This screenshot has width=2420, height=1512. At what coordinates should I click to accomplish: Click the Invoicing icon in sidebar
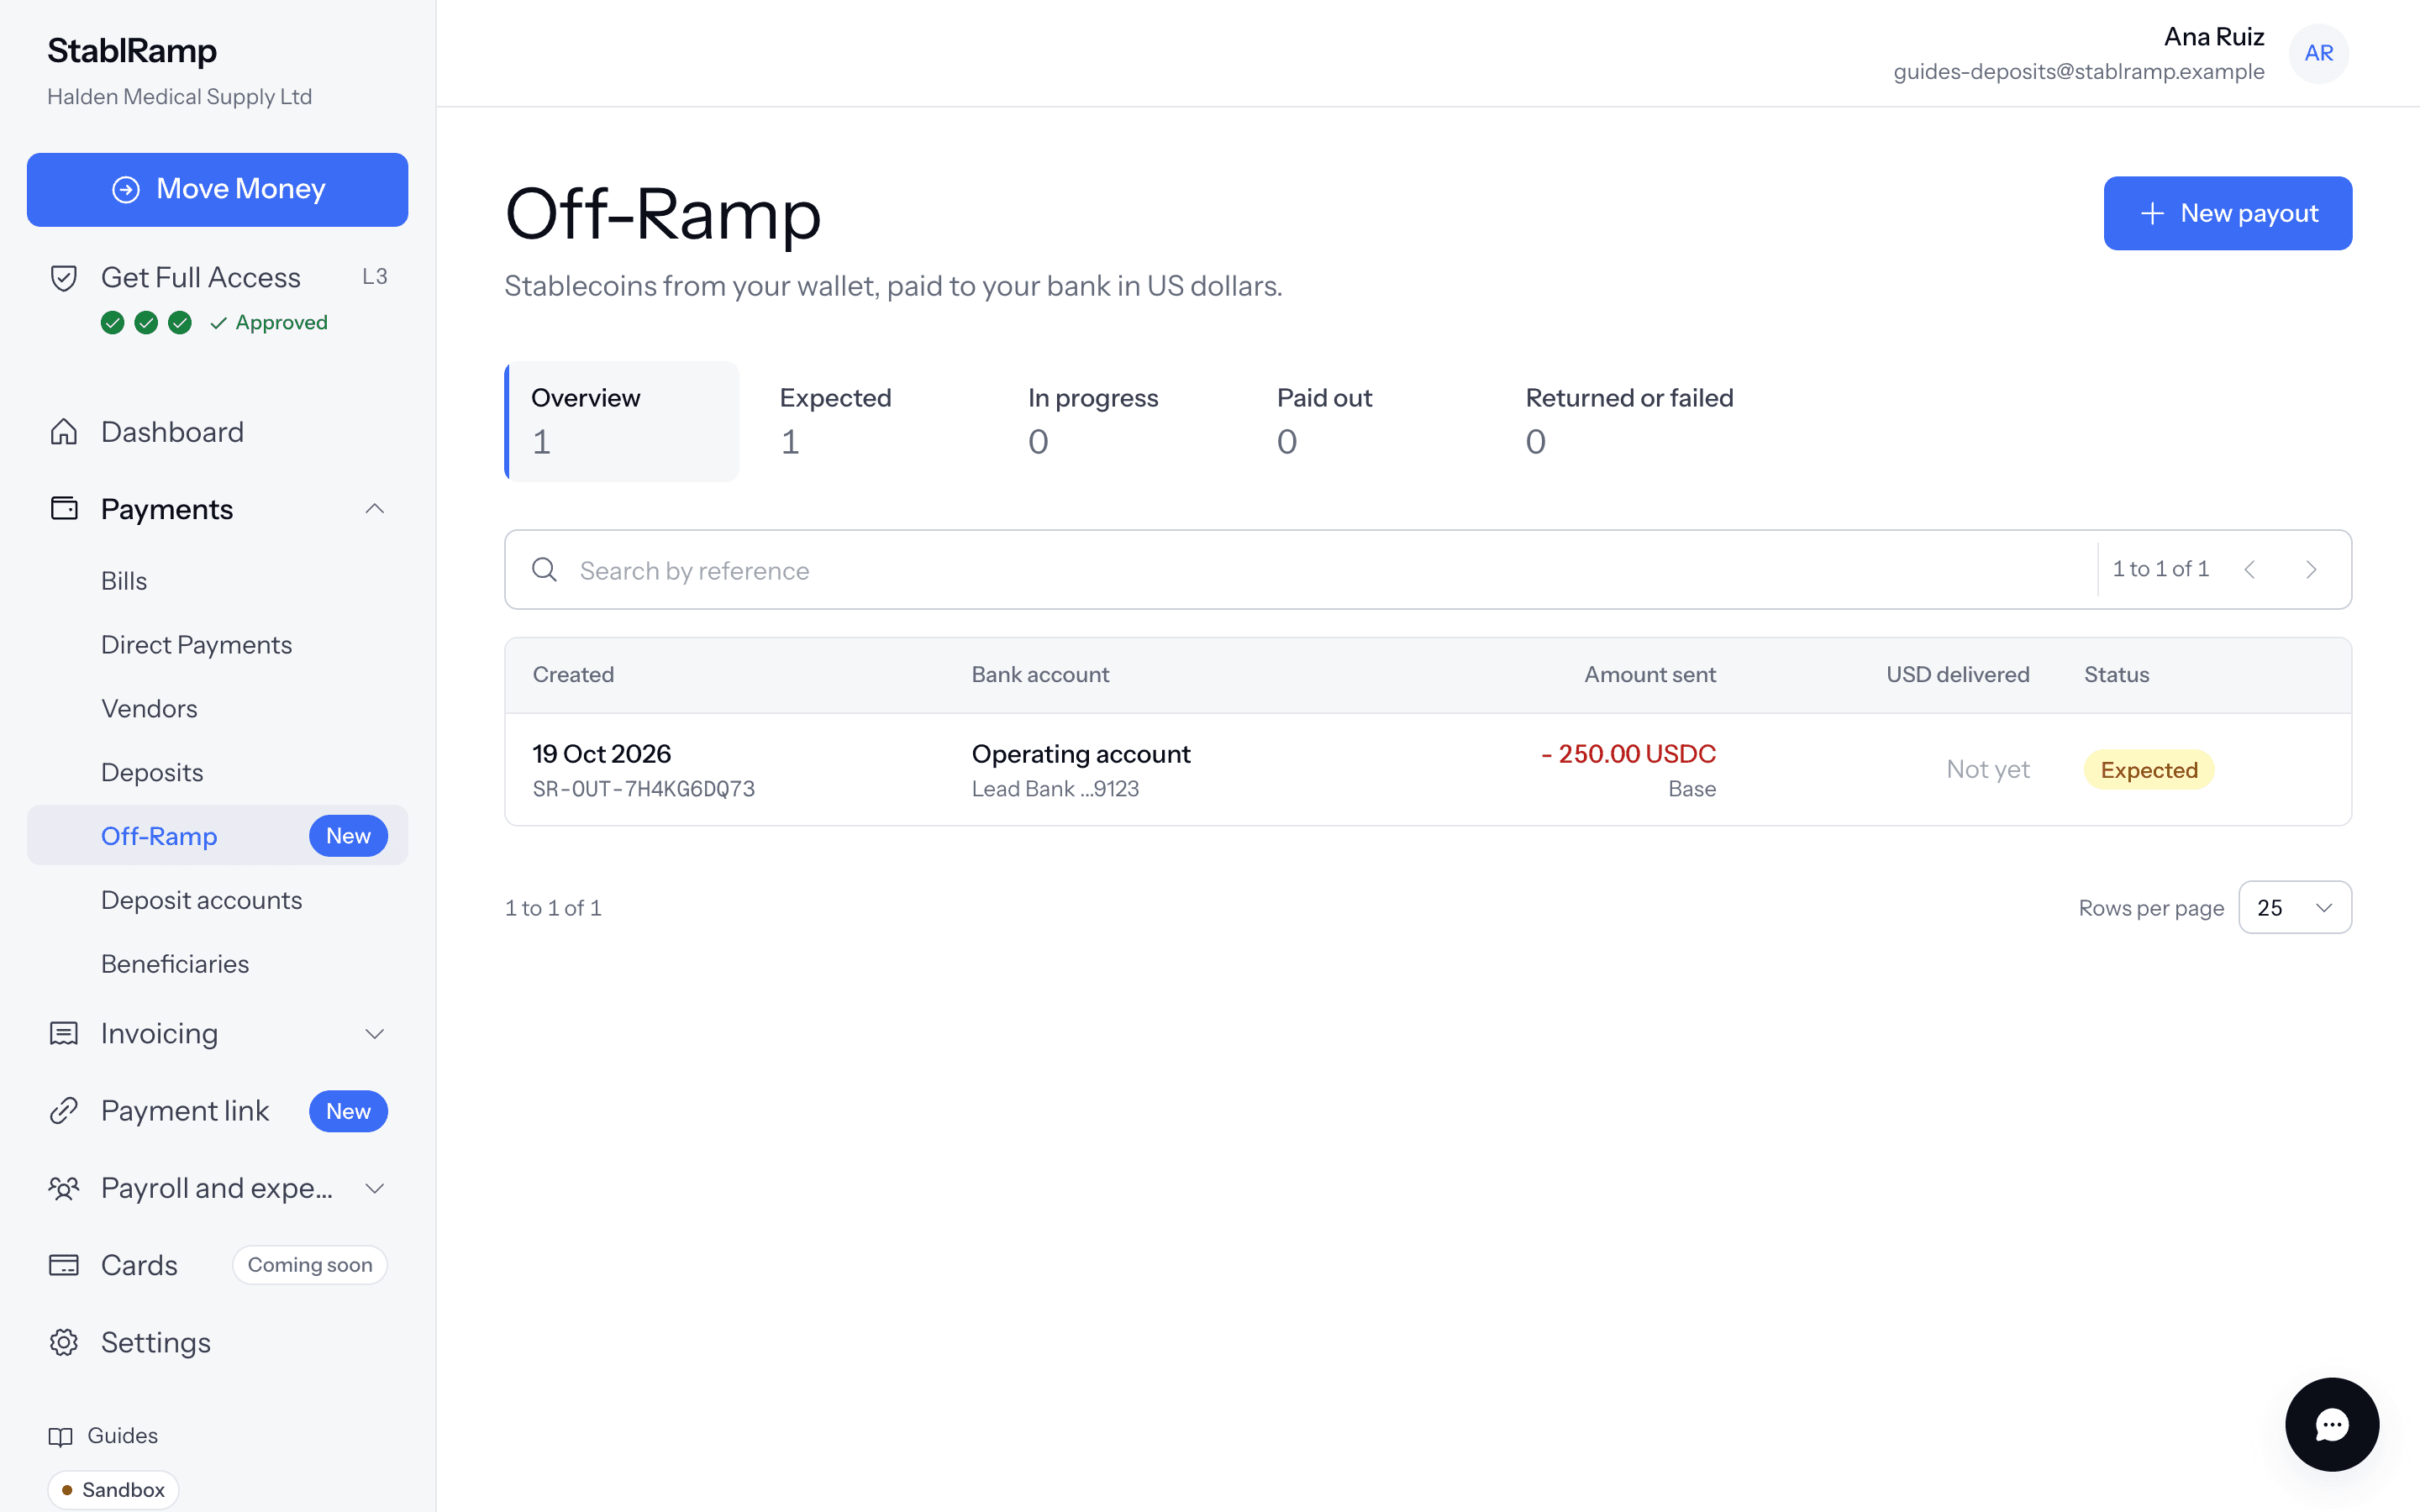(x=64, y=1033)
